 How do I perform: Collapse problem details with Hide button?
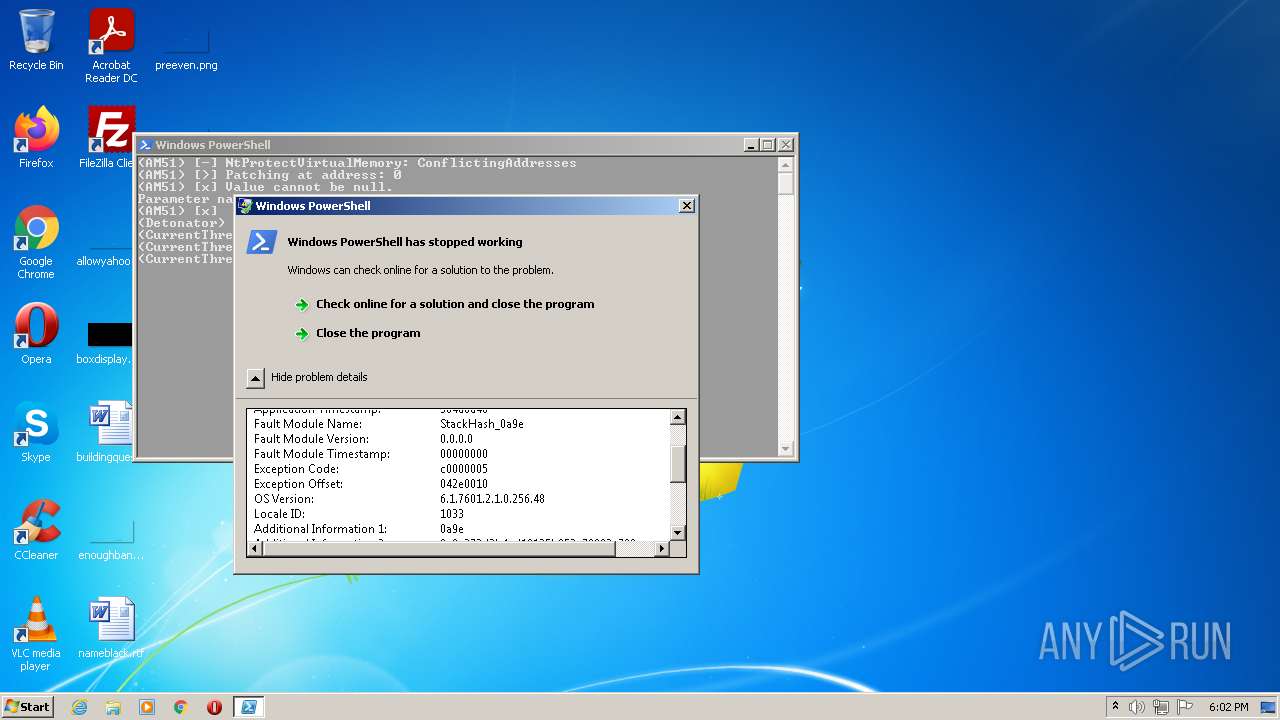255,378
